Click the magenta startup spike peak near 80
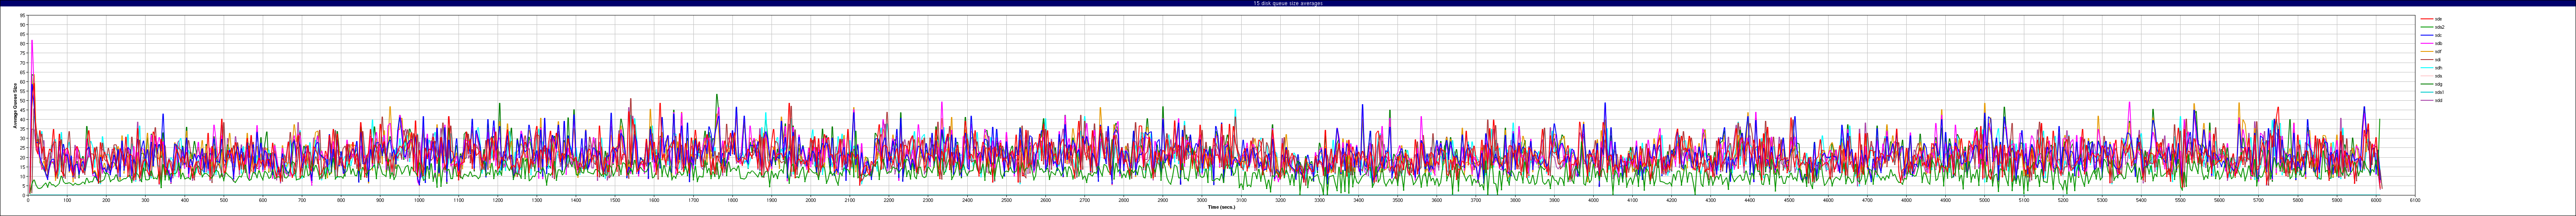Viewport: 2576px width, 216px height. pos(32,41)
